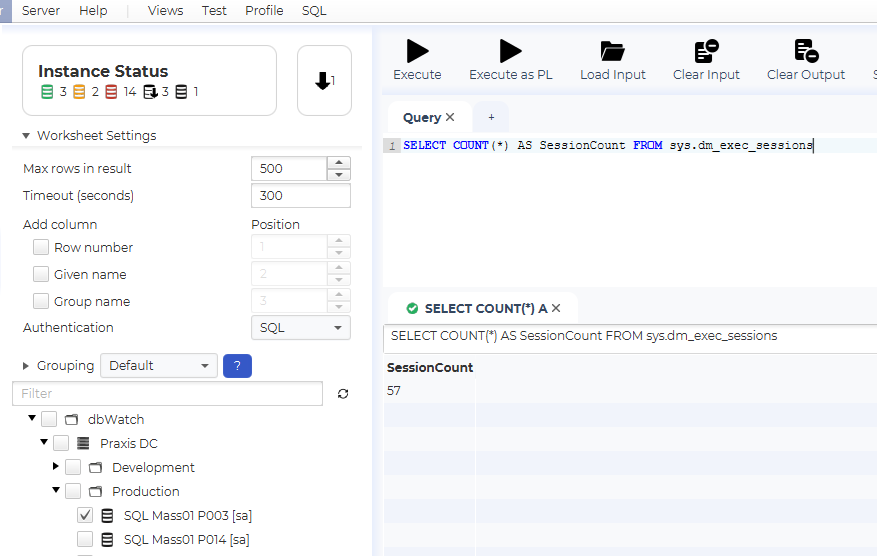Image resolution: width=877 pixels, height=556 pixels.
Task: Run query with Execute as PL
Action: 510,52
